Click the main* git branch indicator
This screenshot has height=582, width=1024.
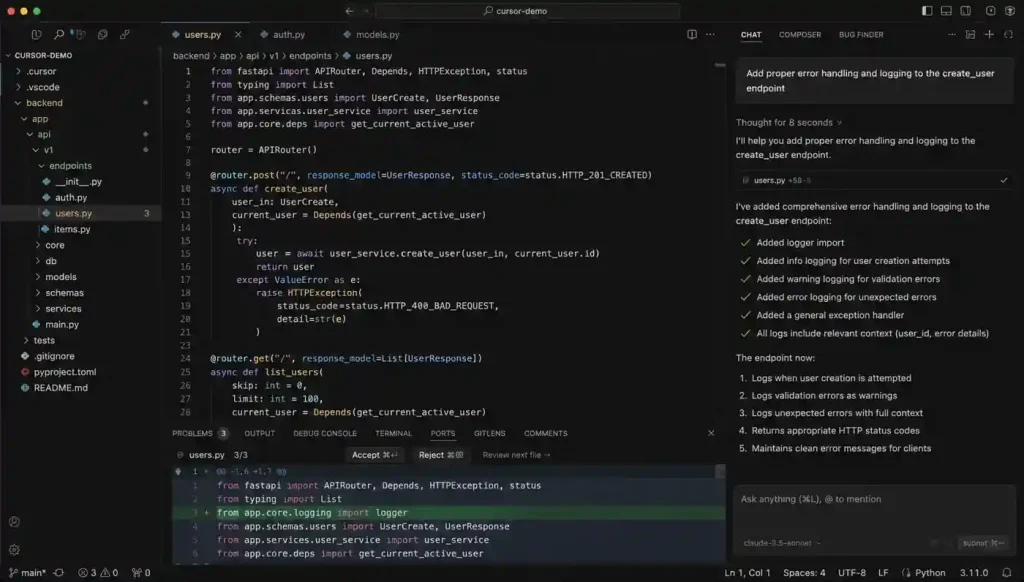[x=27, y=573]
